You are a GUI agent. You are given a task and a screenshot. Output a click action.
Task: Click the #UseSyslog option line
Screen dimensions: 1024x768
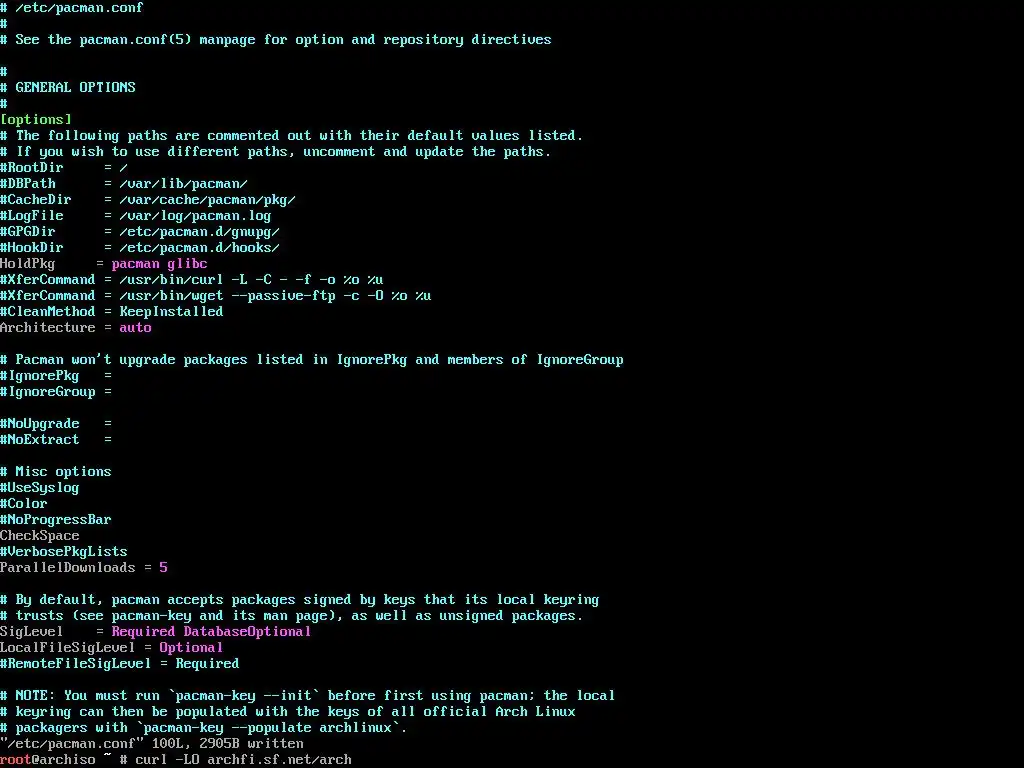click(x=40, y=488)
